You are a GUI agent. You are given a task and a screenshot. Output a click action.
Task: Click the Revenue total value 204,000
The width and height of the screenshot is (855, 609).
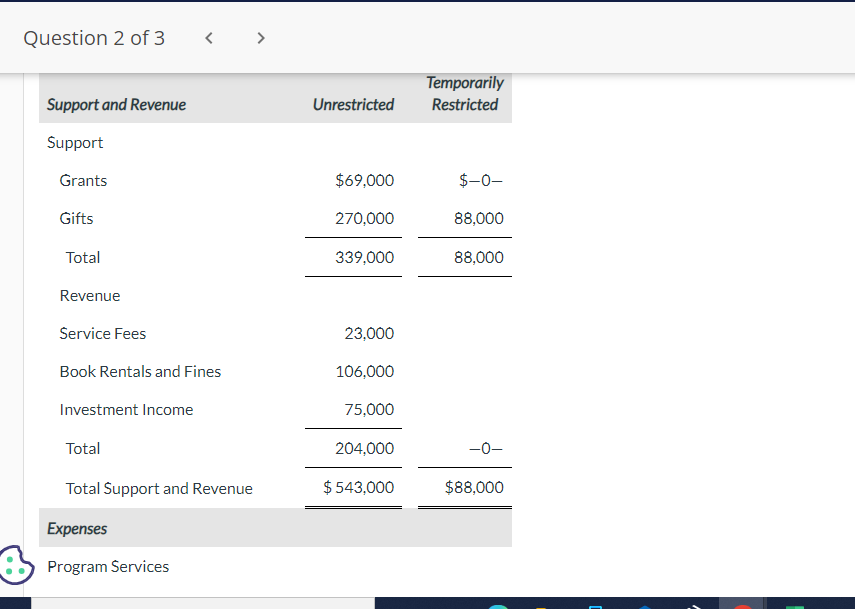click(364, 449)
